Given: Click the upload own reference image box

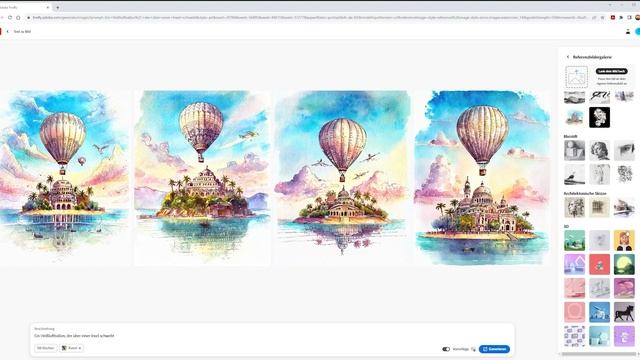Looking at the screenshot, I should click(576, 77).
